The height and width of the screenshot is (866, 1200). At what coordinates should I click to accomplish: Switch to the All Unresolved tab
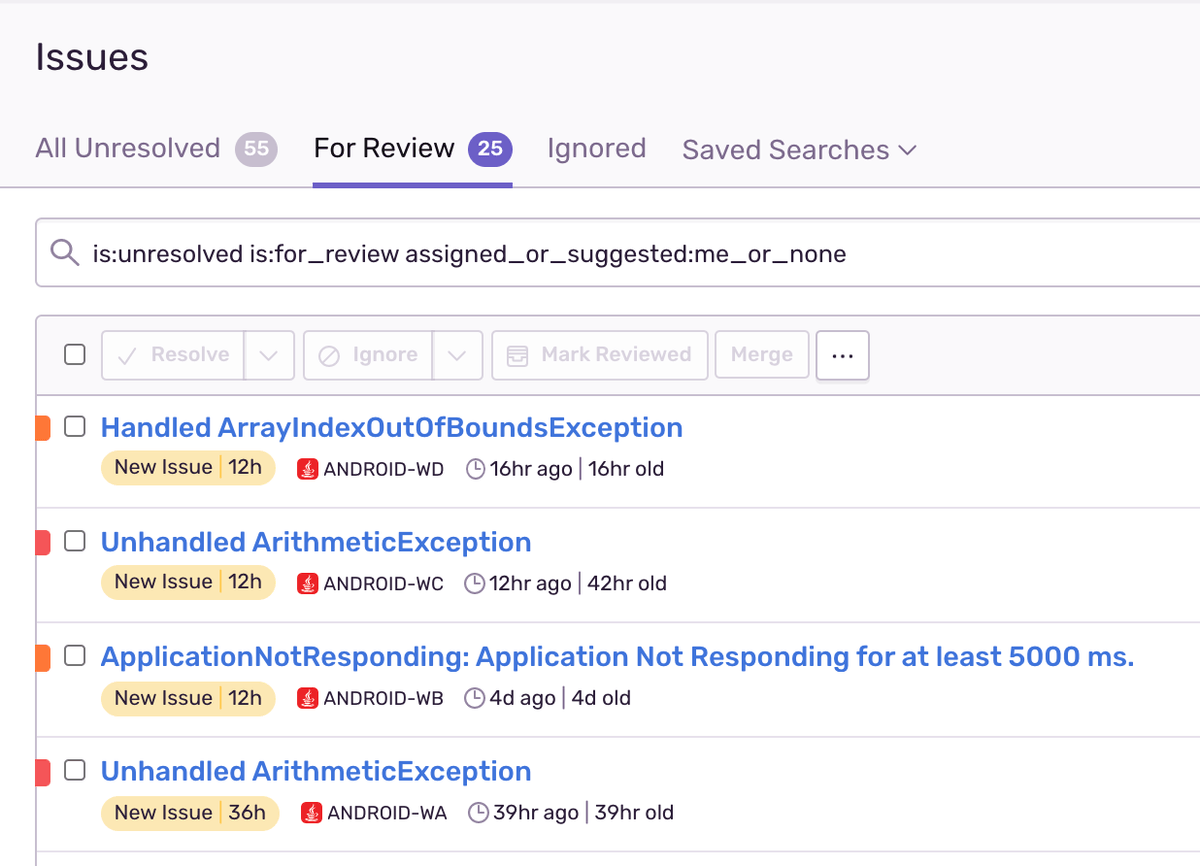[128, 148]
